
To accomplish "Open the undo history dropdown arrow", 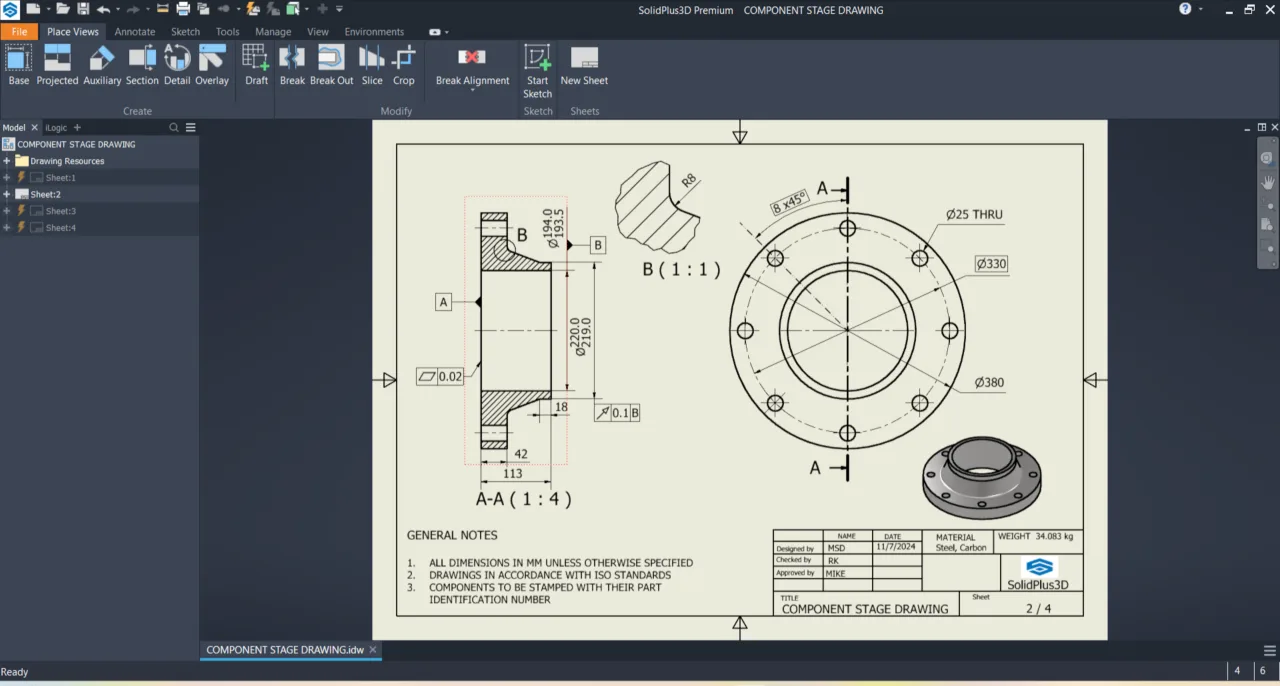I will click(116, 10).
